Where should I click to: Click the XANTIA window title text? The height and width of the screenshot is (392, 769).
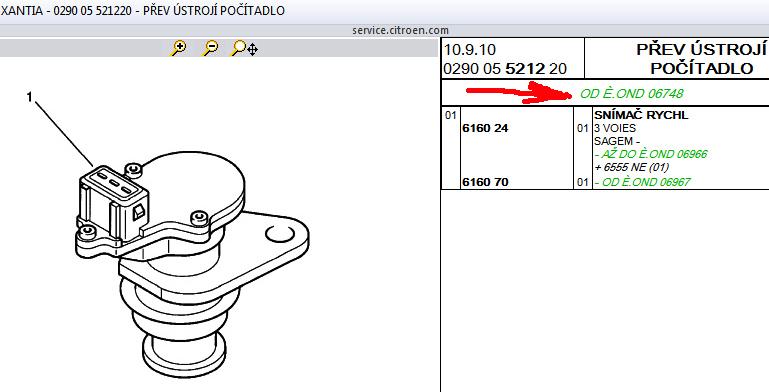(x=142, y=10)
